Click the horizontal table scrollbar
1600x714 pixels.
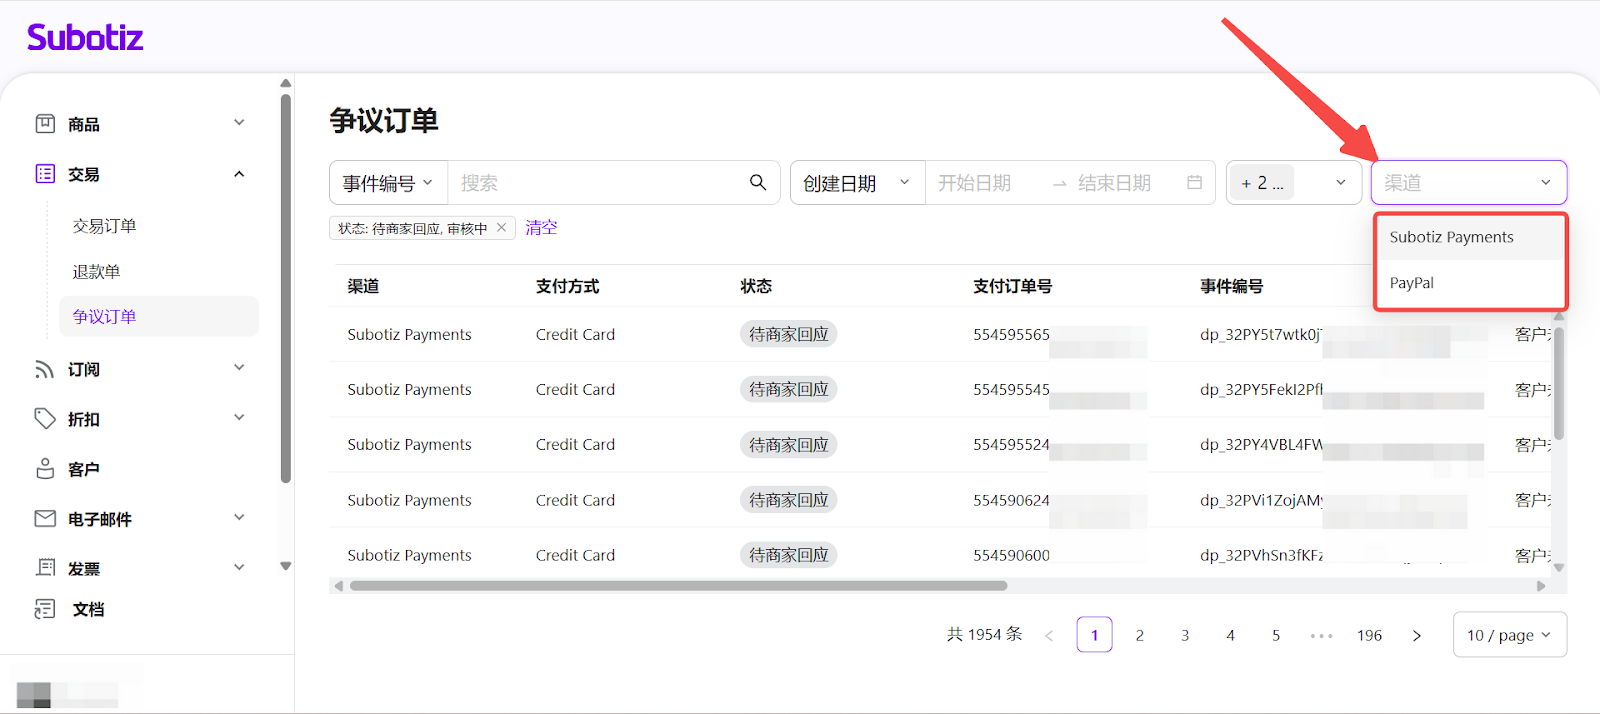click(x=678, y=586)
